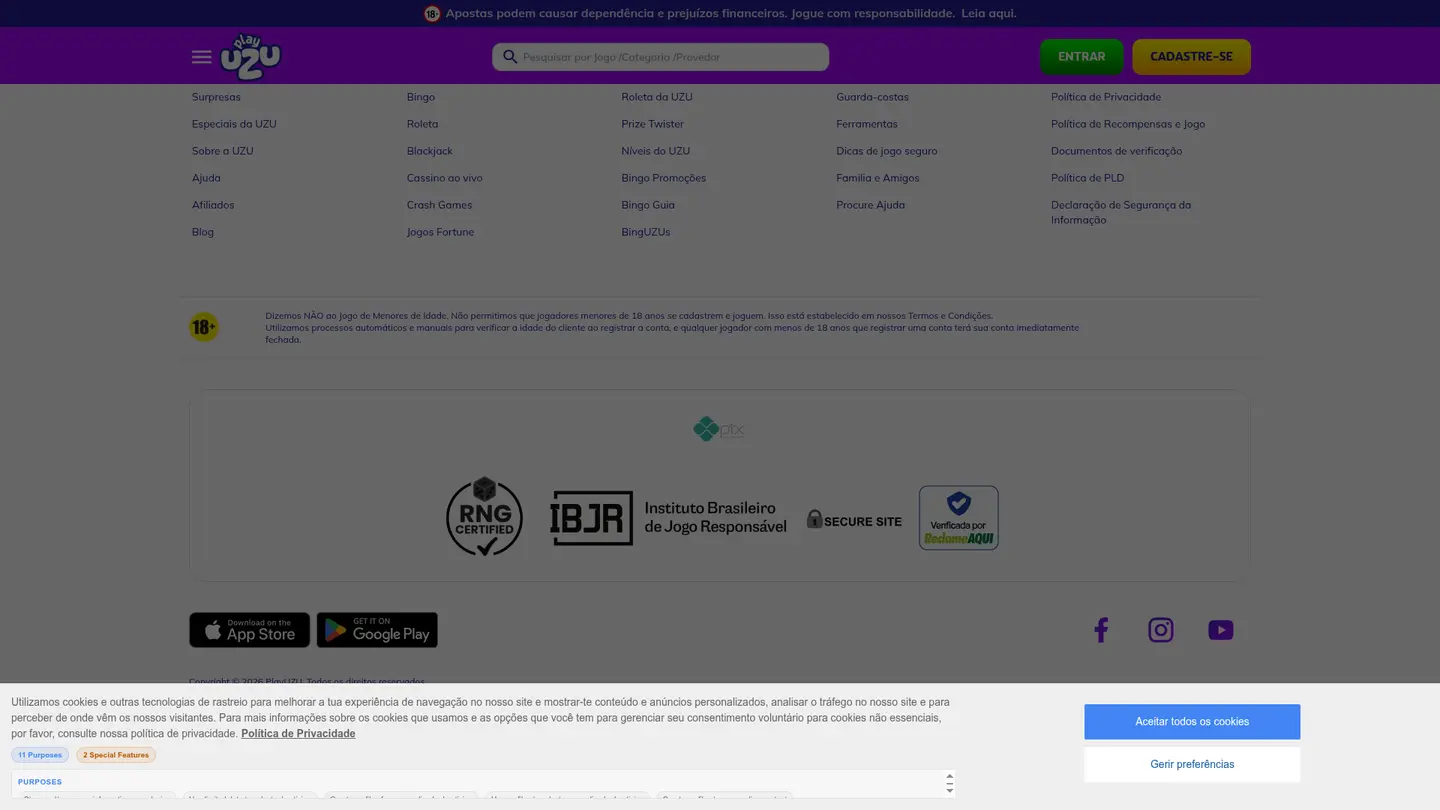1440x810 pixels.
Task: Open the Ferramentas link
Action: tap(867, 124)
